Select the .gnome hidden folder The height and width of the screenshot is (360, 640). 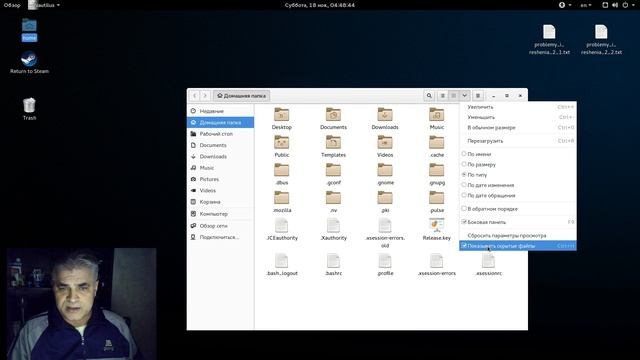(x=385, y=174)
